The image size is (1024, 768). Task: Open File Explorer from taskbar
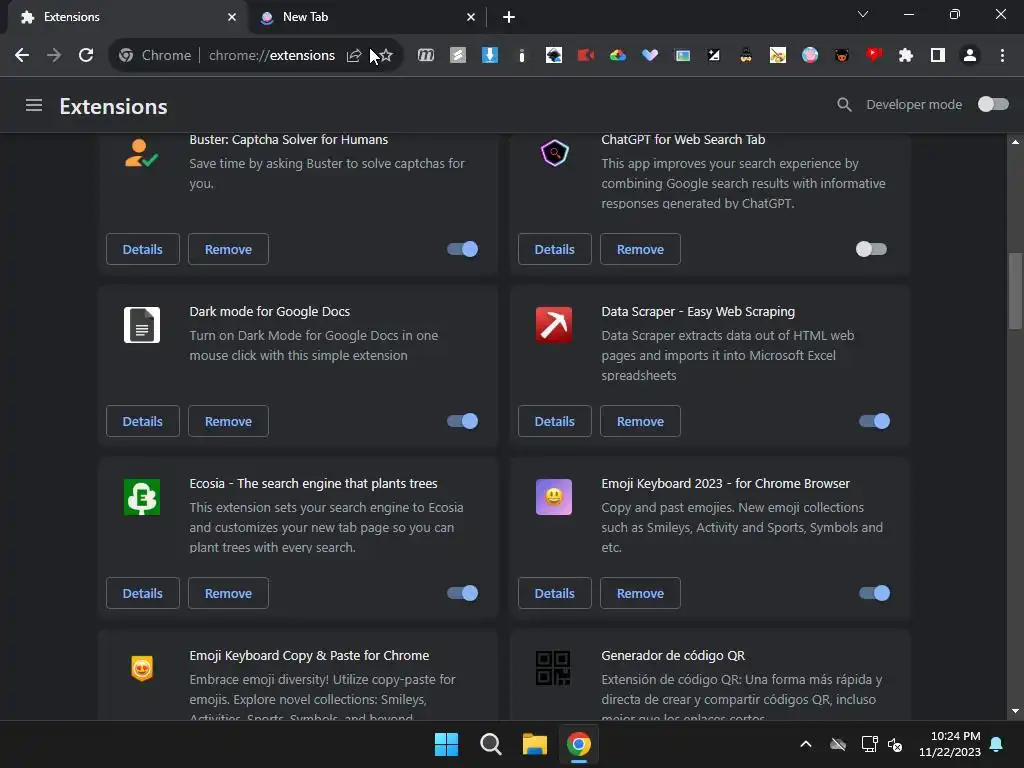(x=534, y=744)
